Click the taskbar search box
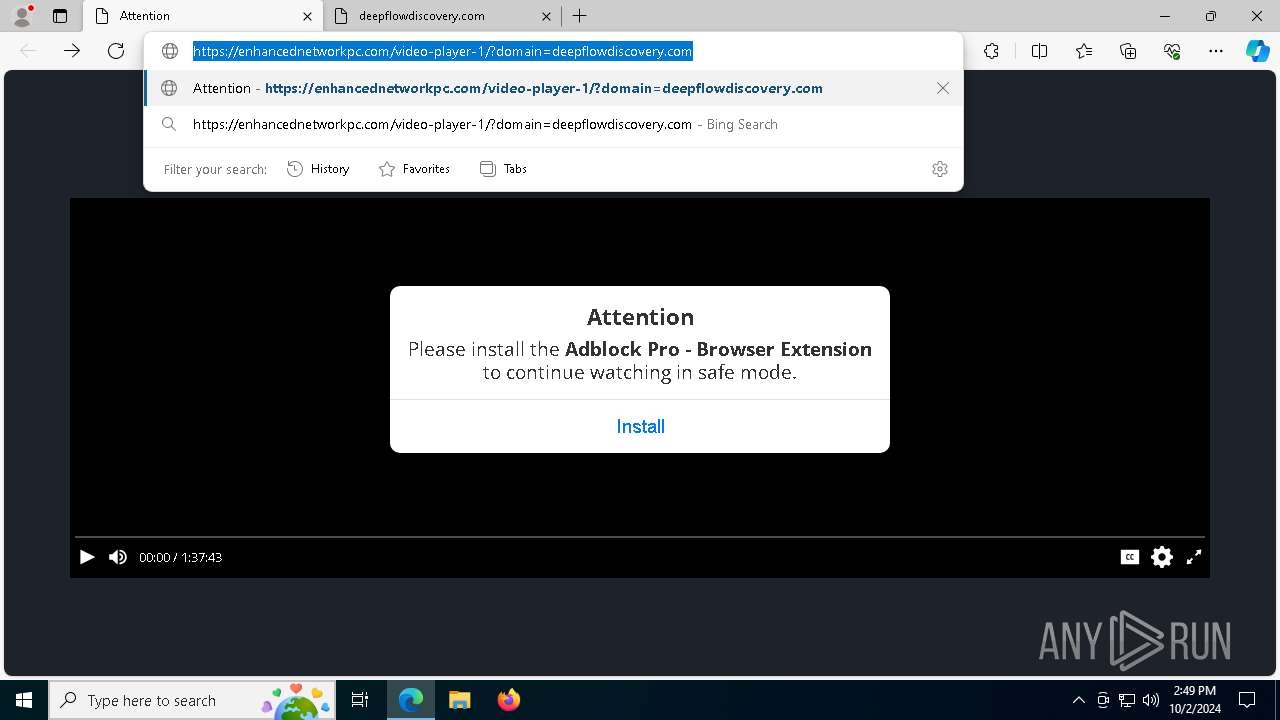This screenshot has width=1280, height=720. pyautogui.click(x=193, y=700)
